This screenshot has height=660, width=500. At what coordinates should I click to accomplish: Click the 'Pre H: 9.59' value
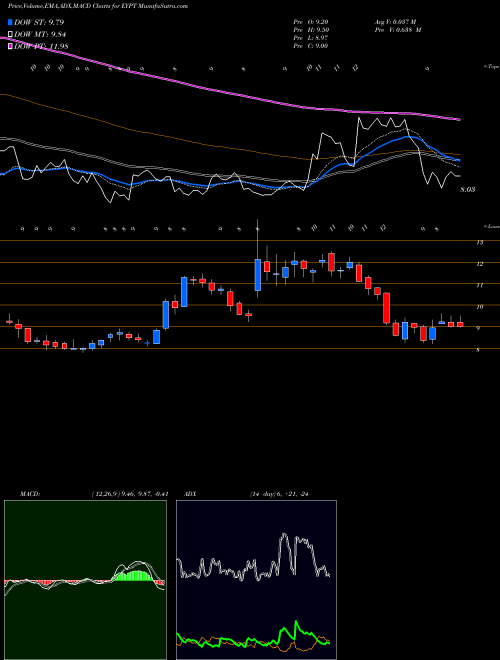[x=311, y=30]
